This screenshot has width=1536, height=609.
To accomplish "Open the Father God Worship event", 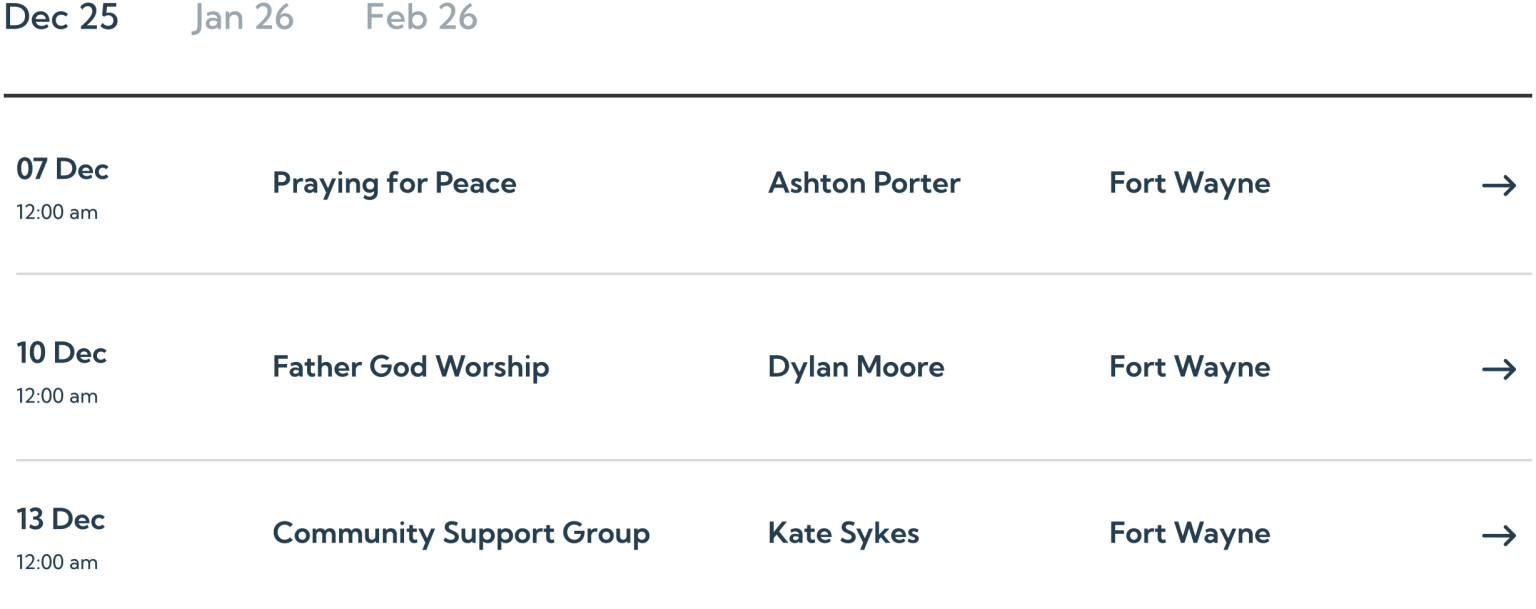I will coord(410,368).
